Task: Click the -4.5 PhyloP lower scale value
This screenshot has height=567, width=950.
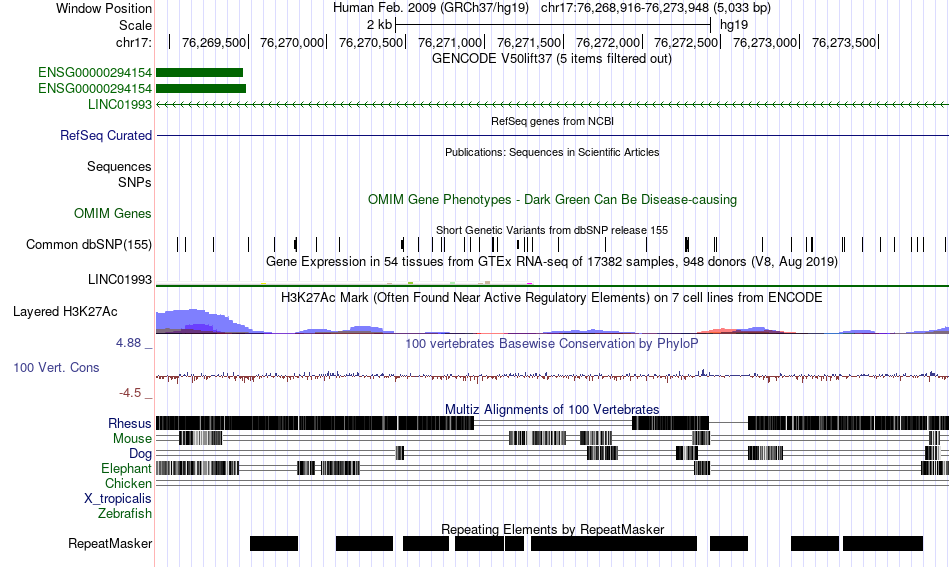Action: (x=130, y=393)
